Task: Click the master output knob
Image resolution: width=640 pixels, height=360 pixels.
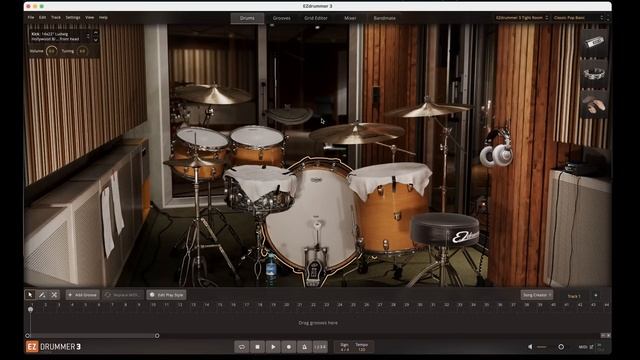Action: point(561,347)
